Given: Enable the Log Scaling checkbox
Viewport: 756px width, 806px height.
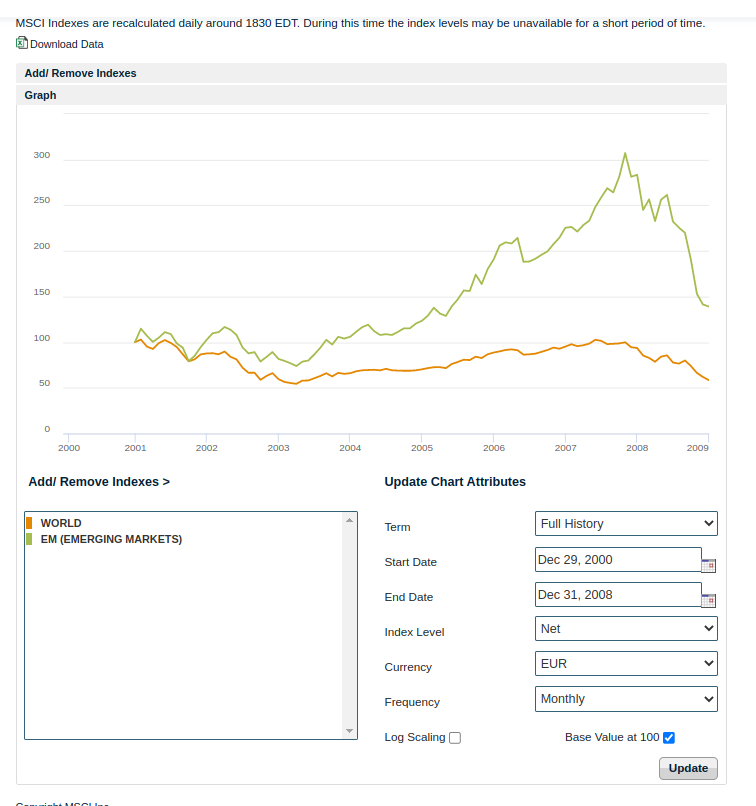Looking at the screenshot, I should click(x=455, y=738).
